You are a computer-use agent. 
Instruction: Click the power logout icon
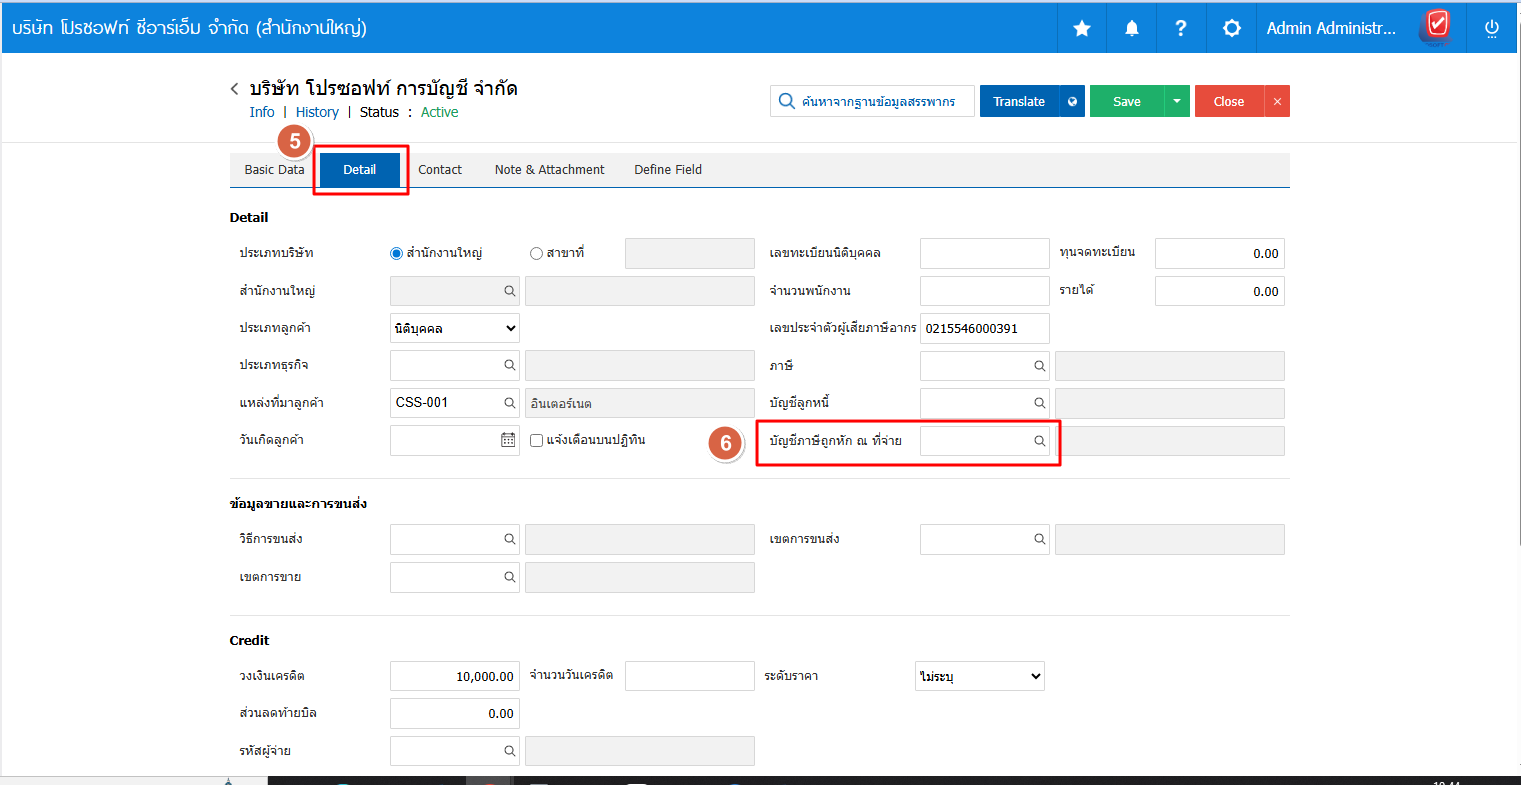click(1491, 29)
